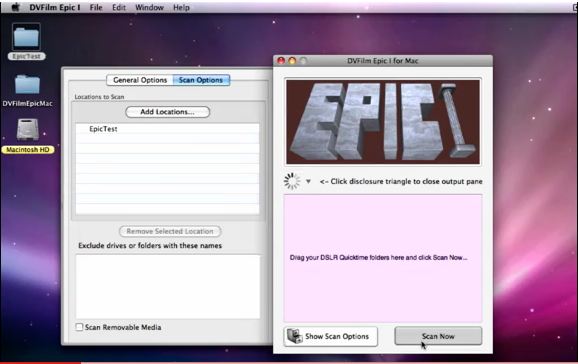
Task: Enable the Scan Removable Media checkbox
Action: pyautogui.click(x=79, y=327)
